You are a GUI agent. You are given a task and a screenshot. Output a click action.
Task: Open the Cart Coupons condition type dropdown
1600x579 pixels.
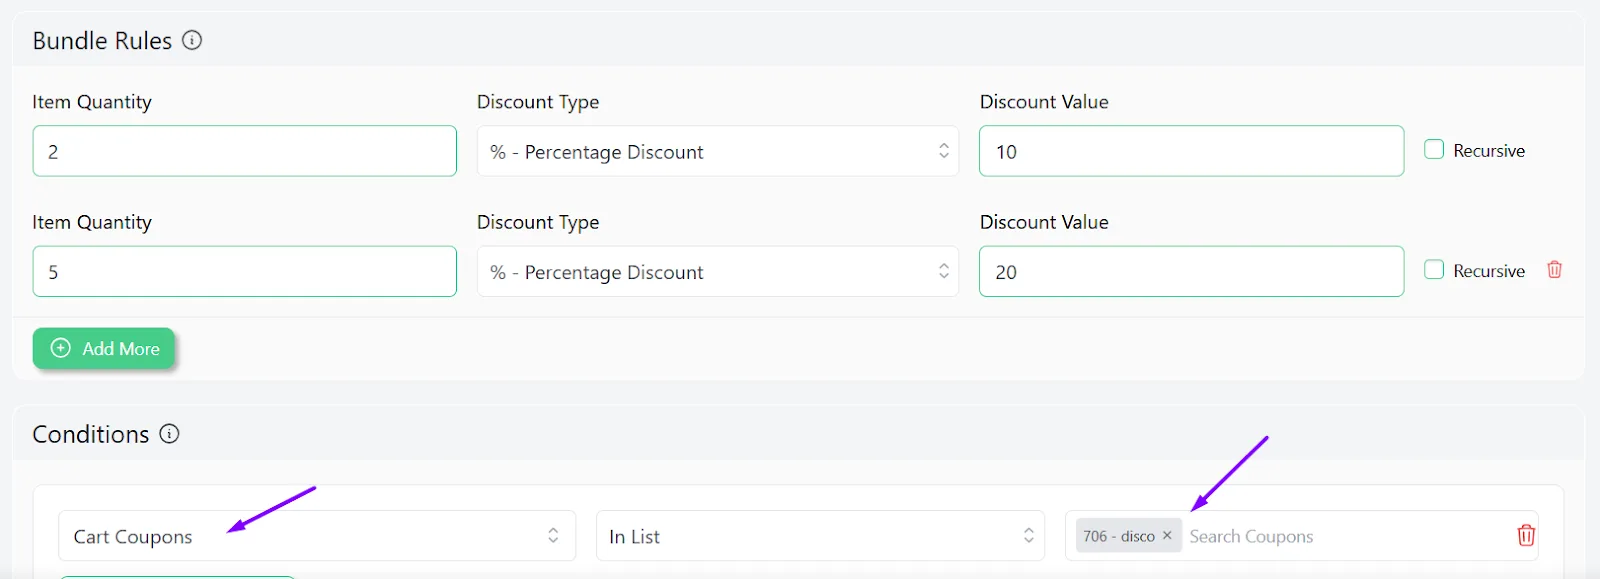tap(317, 536)
